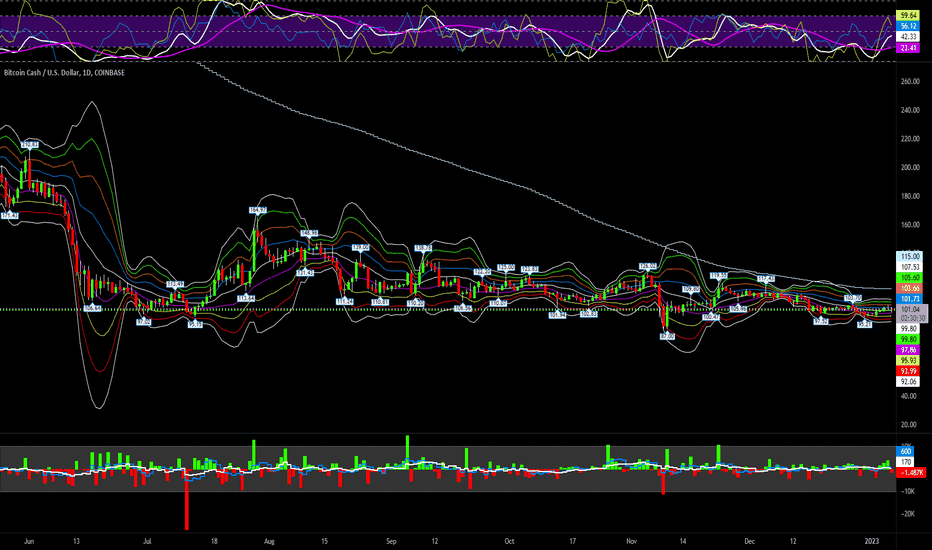Viewport: 932px width, 550px height.
Task: Click the 18 date after Jul
Action: 214,542
